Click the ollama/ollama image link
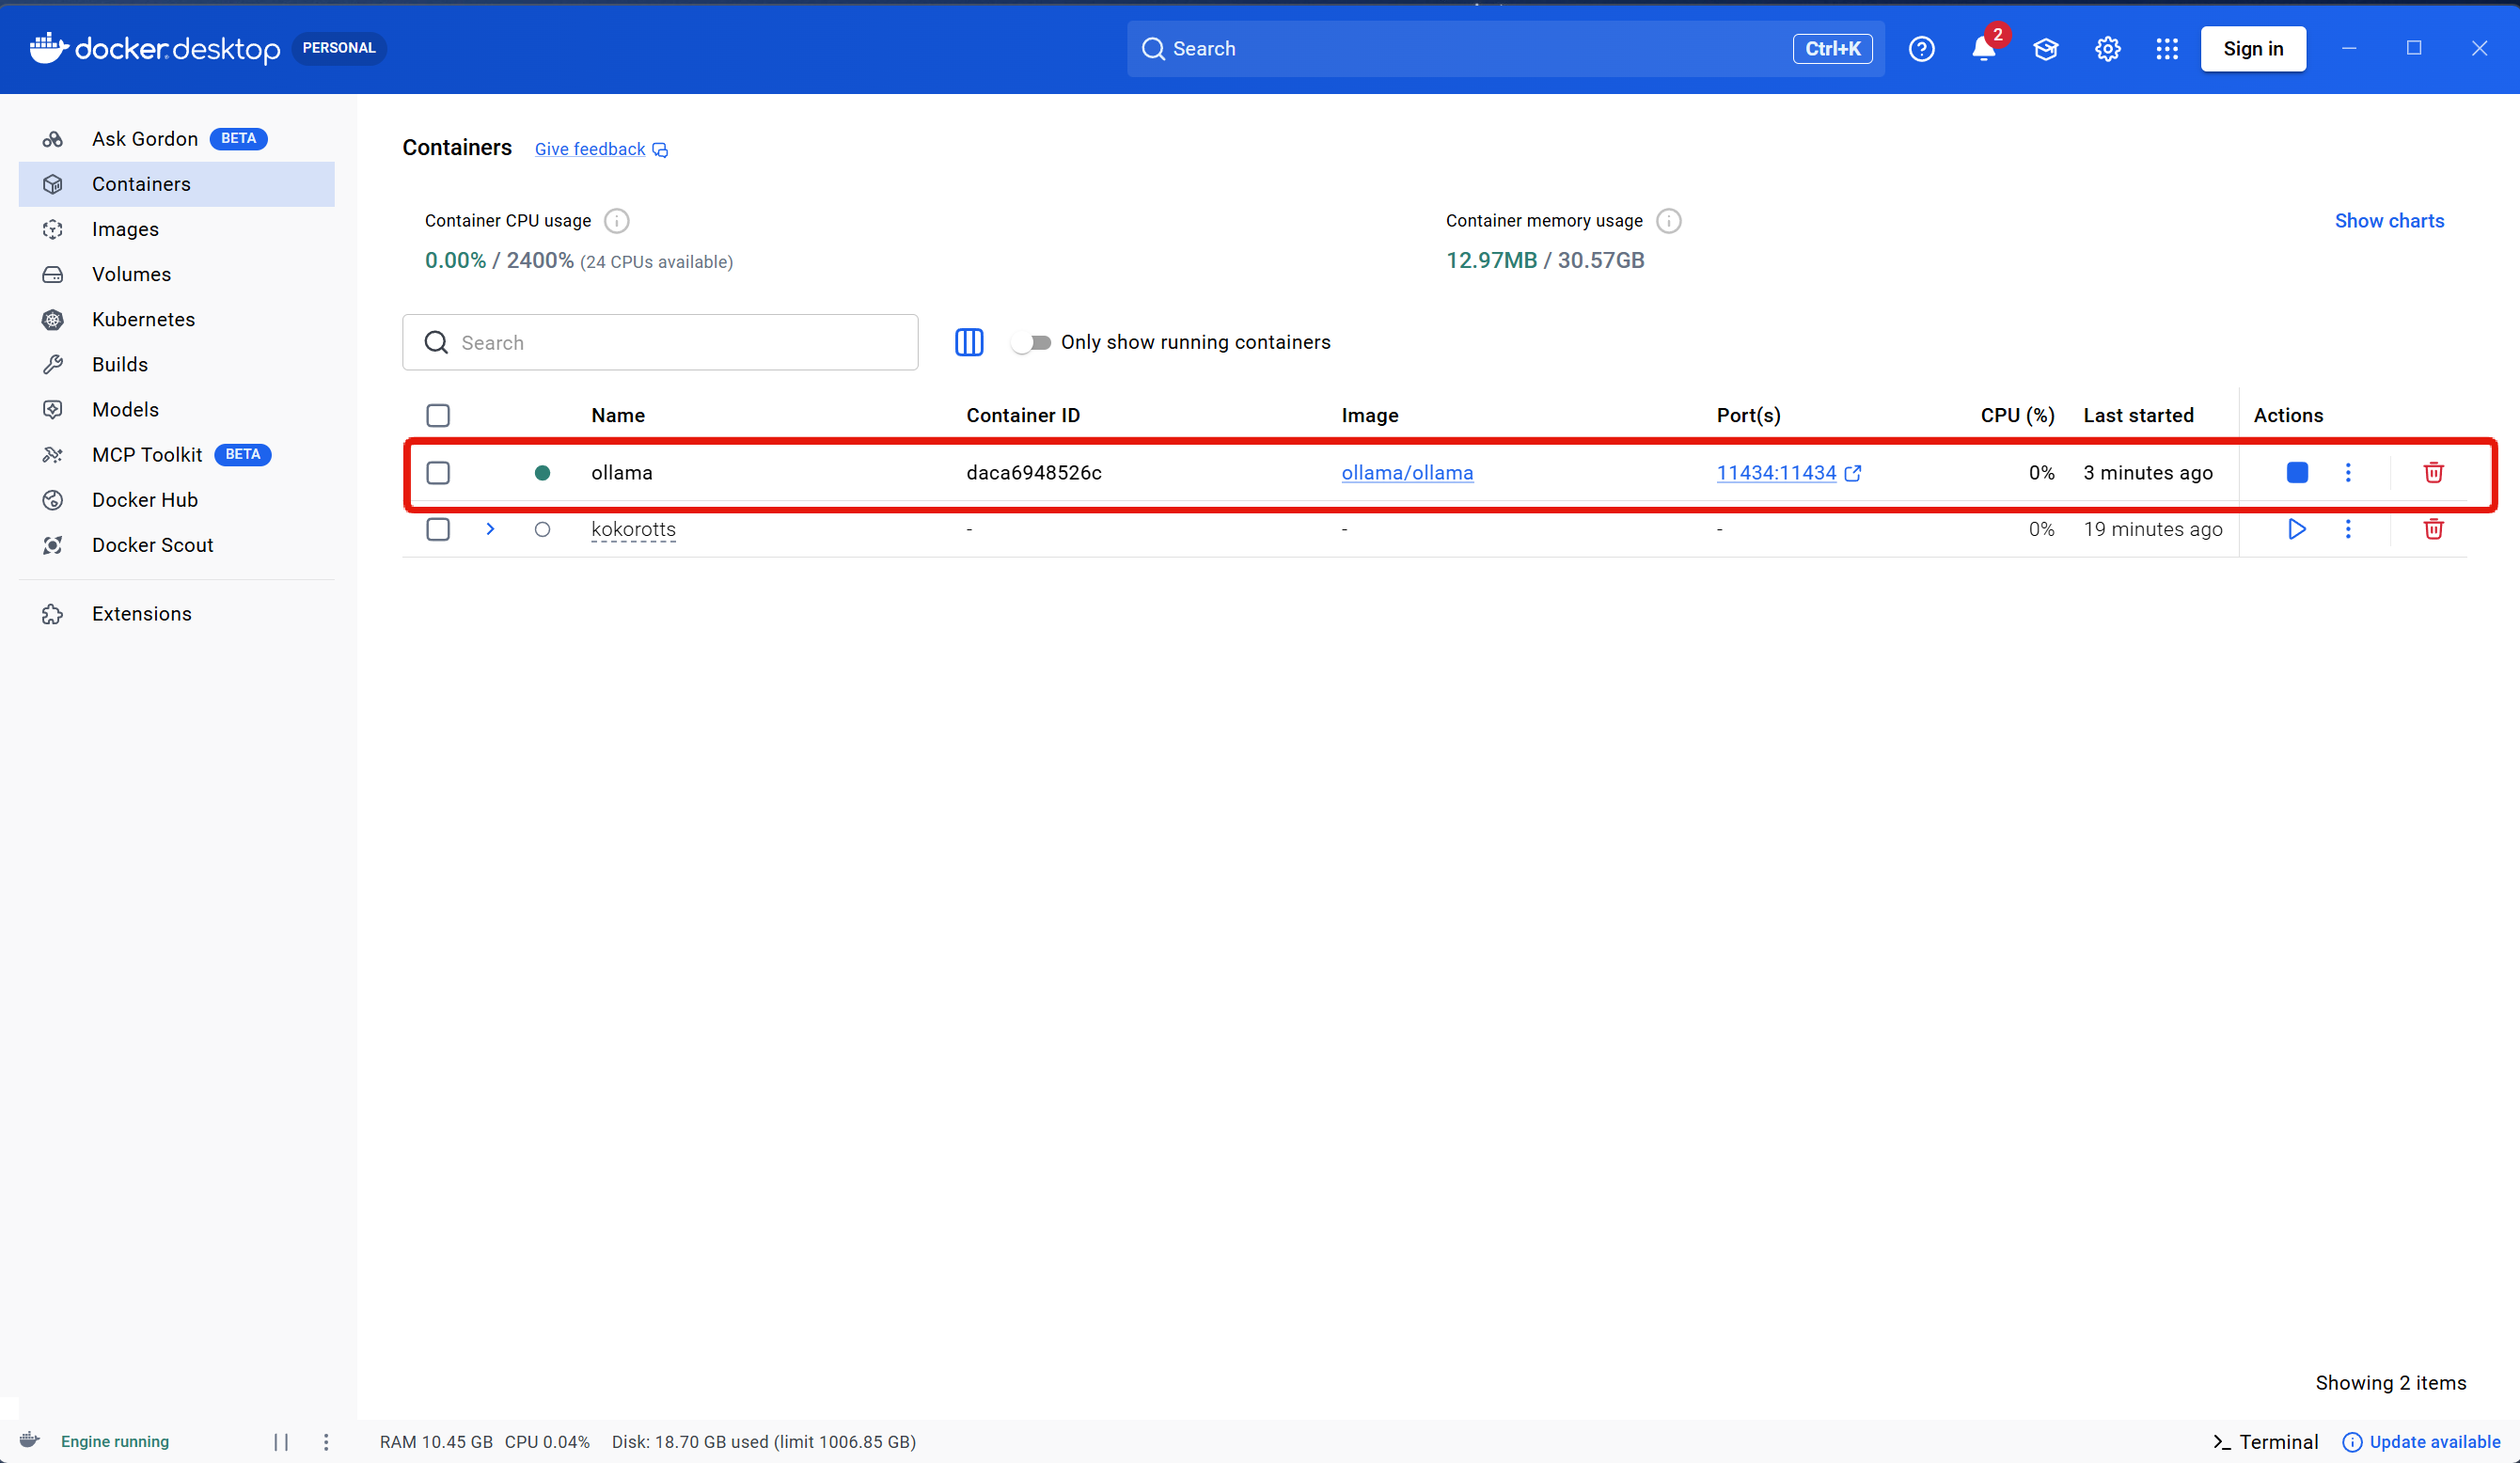This screenshot has height=1463, width=2520. click(1406, 473)
